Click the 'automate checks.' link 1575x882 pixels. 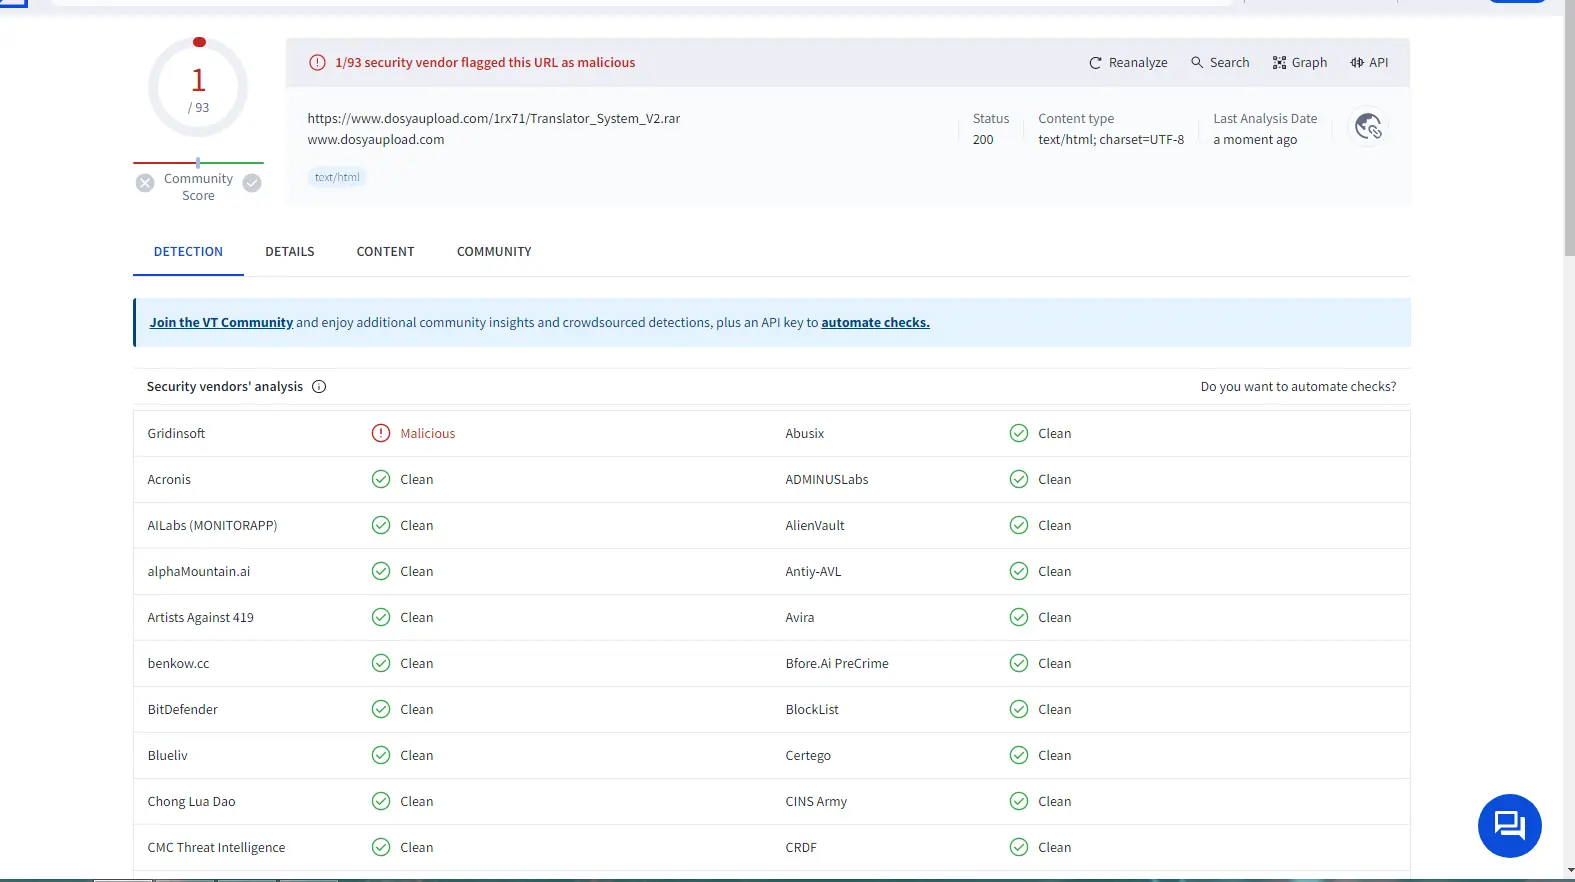pyautogui.click(x=875, y=322)
